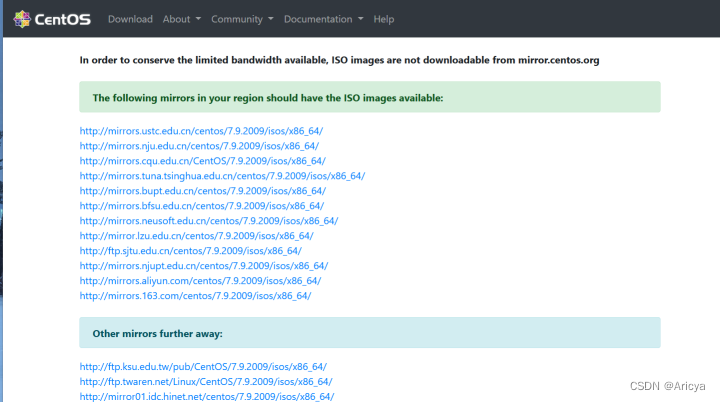Open the mirrors.nju.edu.cn mirror link
Screen dimensions: 720x402
click(199, 146)
